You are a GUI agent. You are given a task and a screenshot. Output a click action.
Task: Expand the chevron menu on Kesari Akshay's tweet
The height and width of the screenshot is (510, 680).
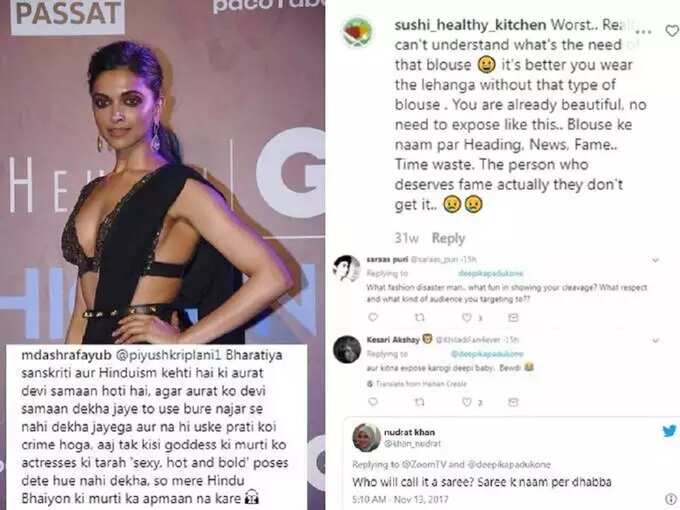point(655,340)
